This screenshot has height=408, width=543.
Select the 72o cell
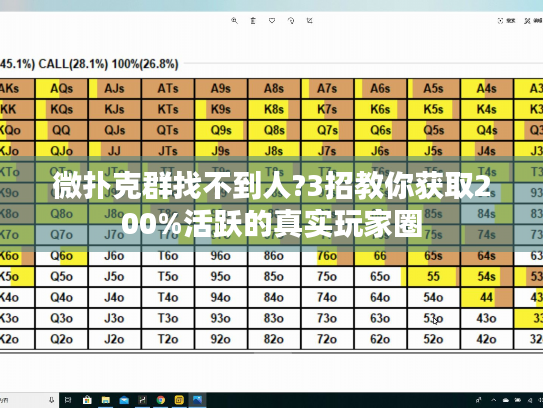(327, 339)
